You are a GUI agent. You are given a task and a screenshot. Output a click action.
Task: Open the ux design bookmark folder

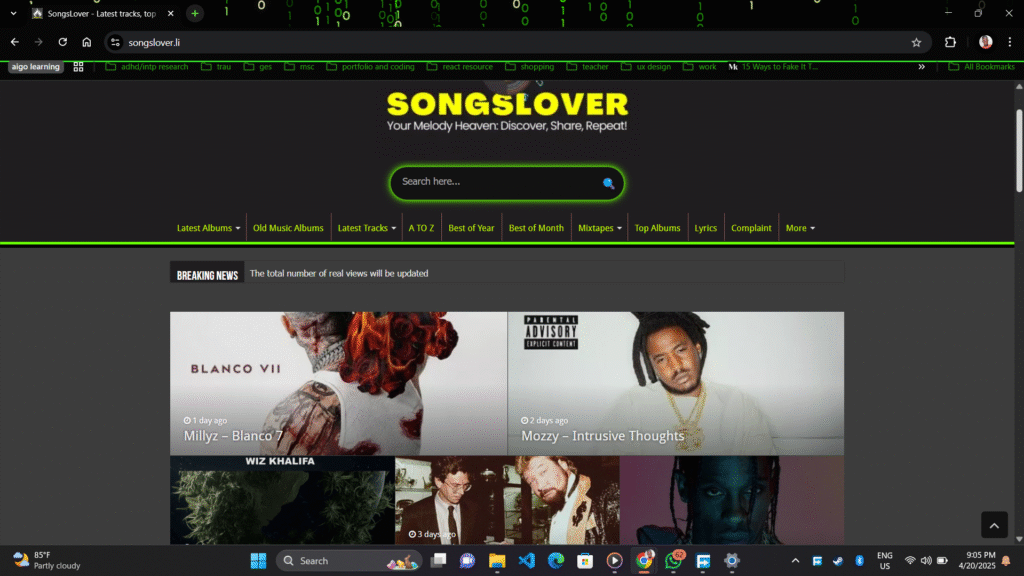(646, 67)
